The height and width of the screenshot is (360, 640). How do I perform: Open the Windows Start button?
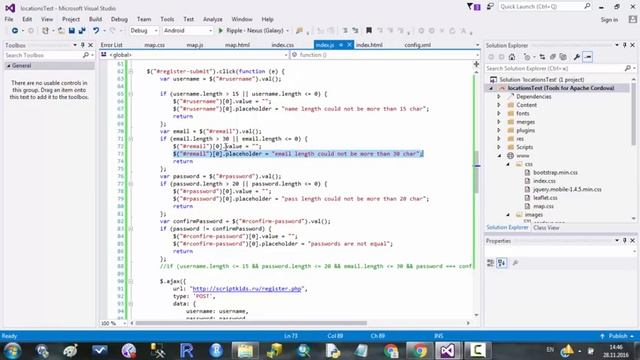12,351
